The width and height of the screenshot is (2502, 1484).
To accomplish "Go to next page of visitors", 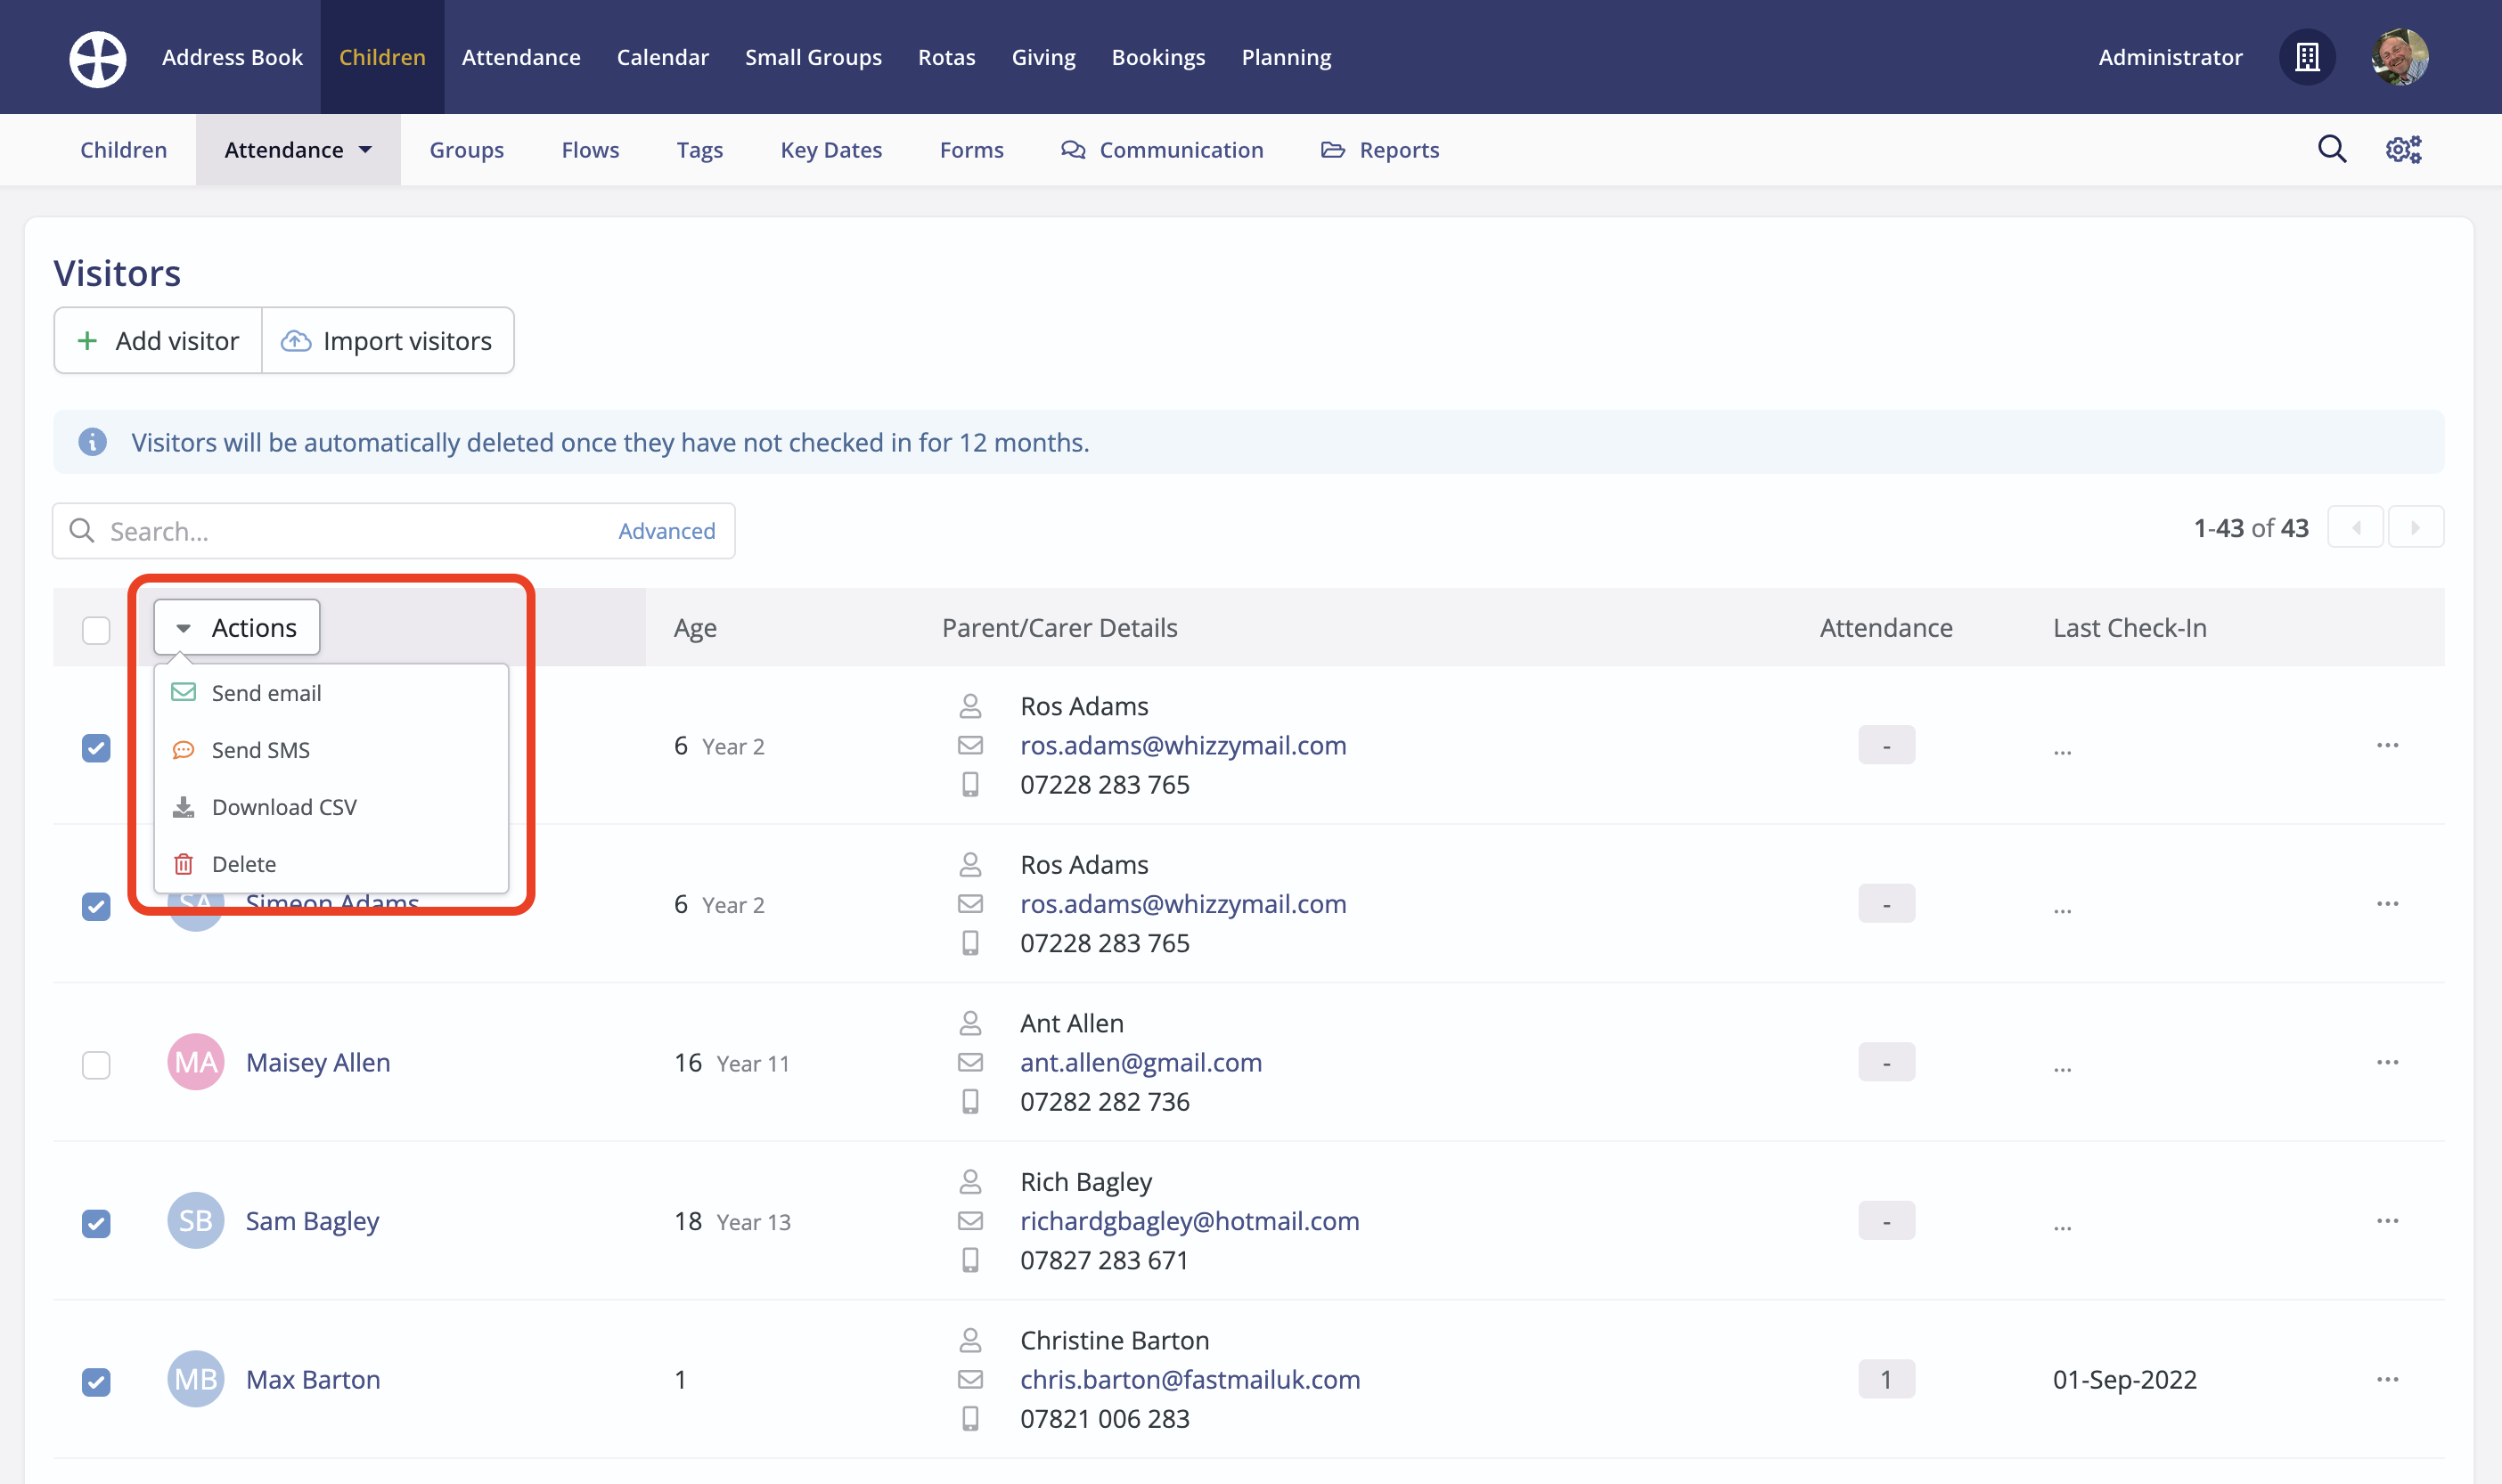I will pyautogui.click(x=2415, y=528).
